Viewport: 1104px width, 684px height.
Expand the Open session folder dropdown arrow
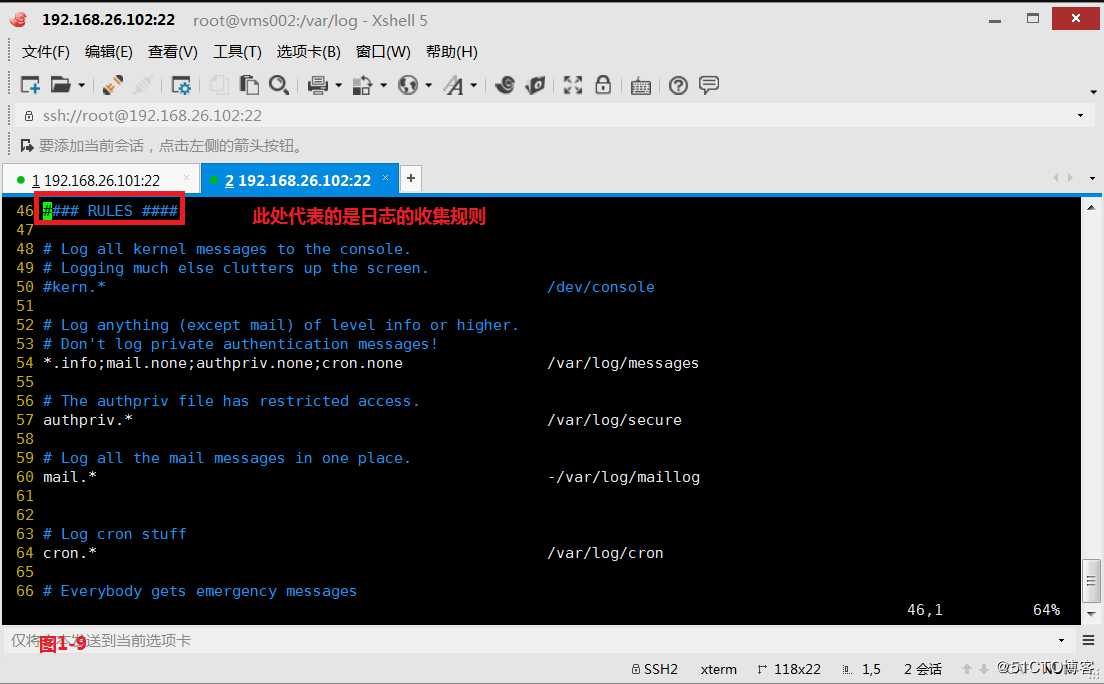pos(82,86)
